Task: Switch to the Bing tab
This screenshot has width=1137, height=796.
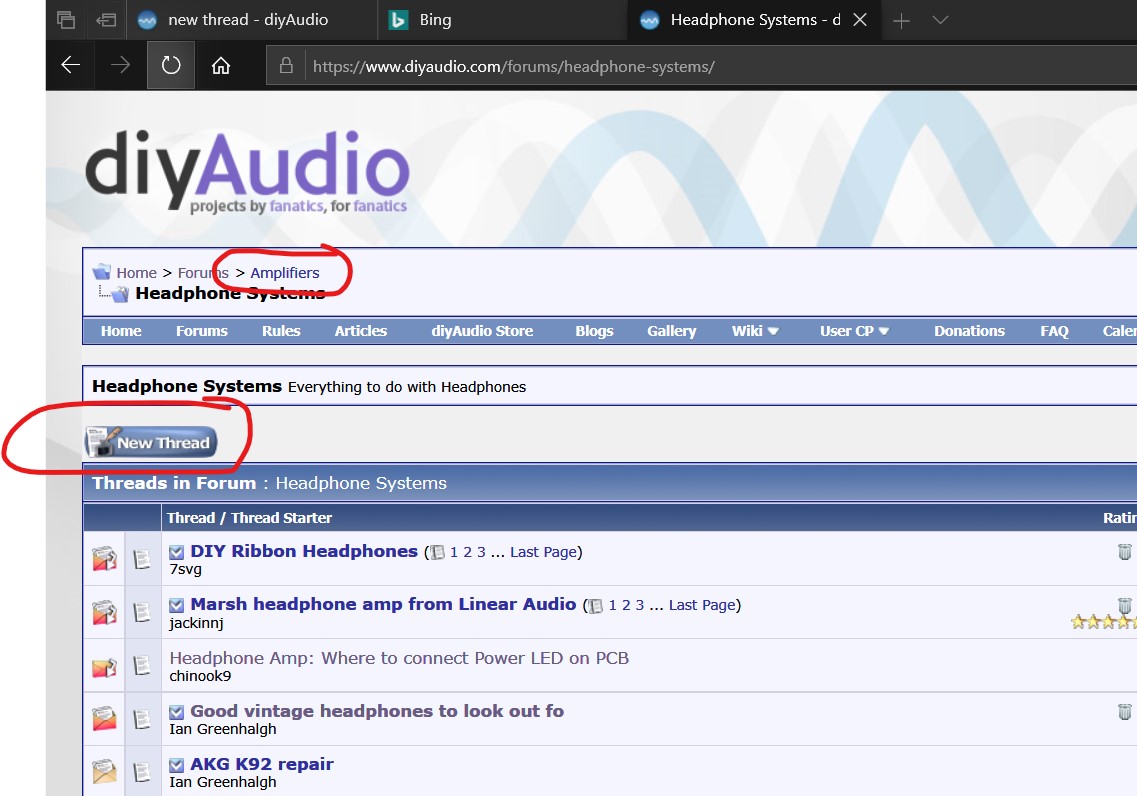Action: pos(502,20)
